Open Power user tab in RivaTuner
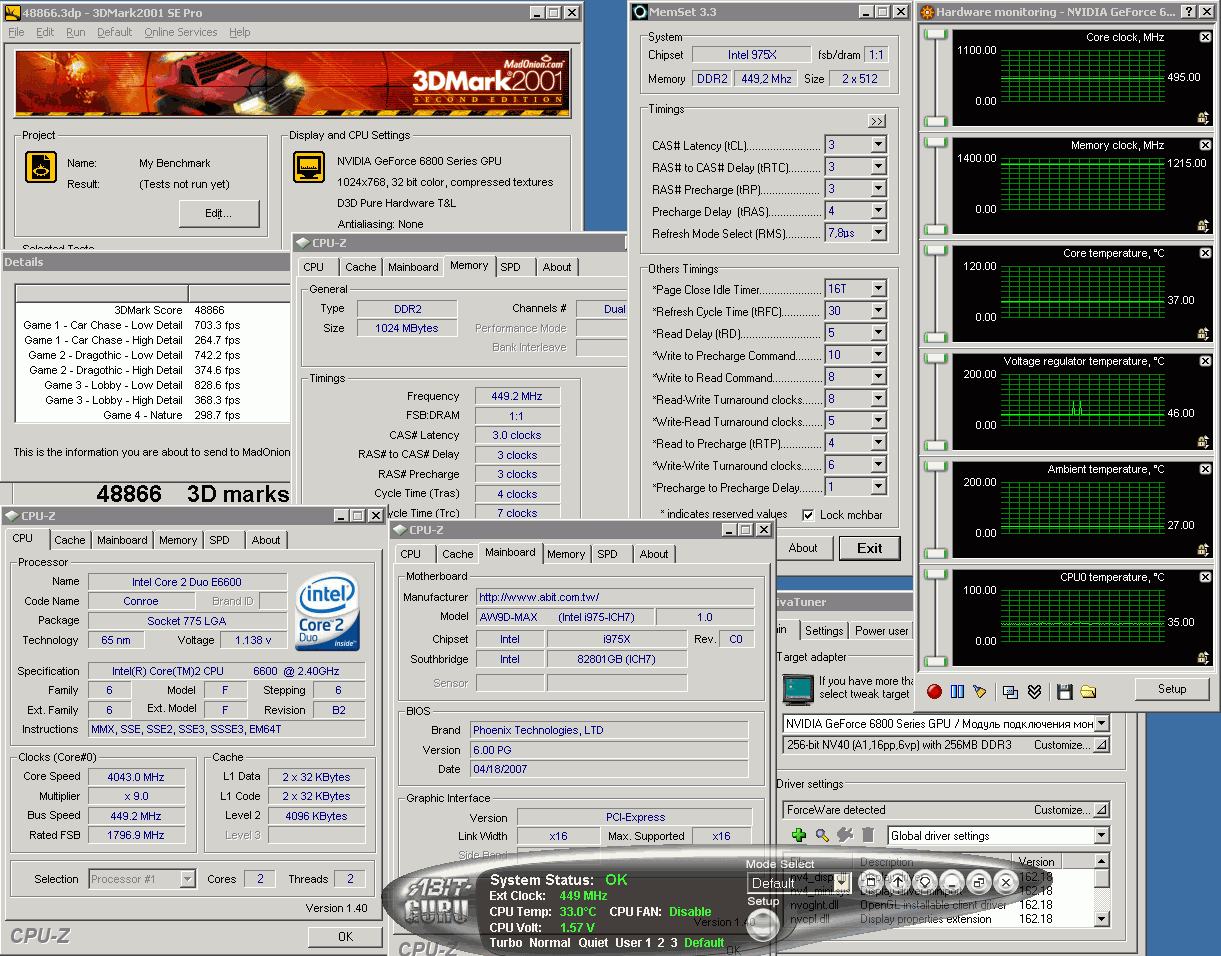This screenshot has height=956, width=1221. 881,631
